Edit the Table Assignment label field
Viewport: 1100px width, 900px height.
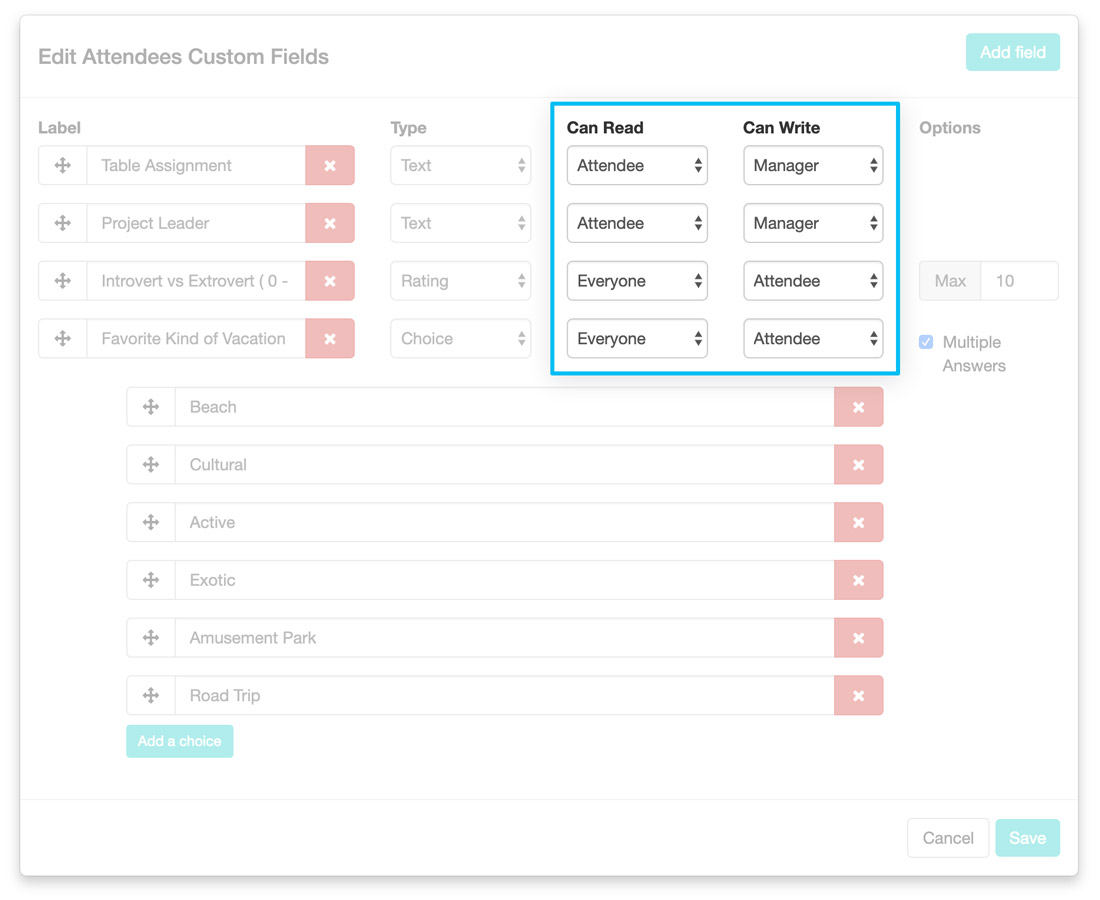coord(196,166)
